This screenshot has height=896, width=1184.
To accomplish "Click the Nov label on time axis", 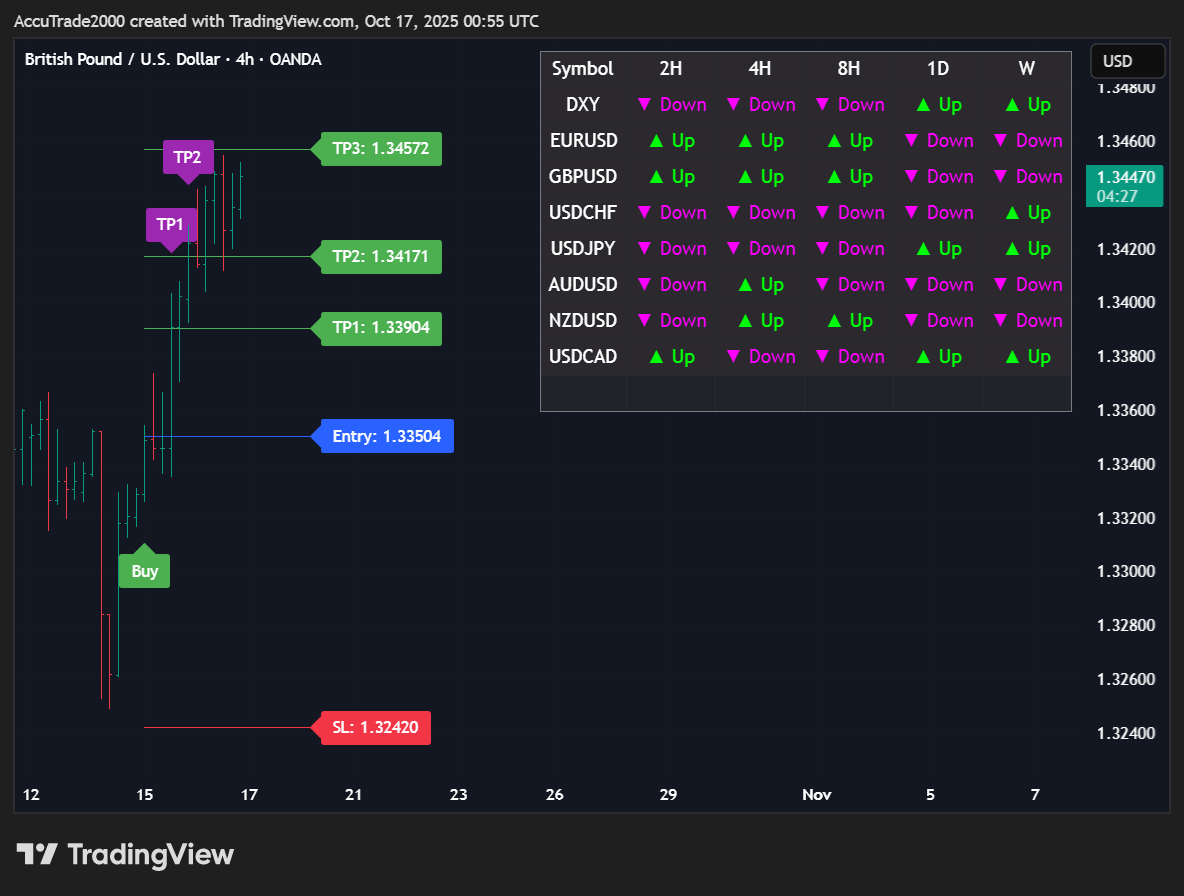I will [817, 795].
